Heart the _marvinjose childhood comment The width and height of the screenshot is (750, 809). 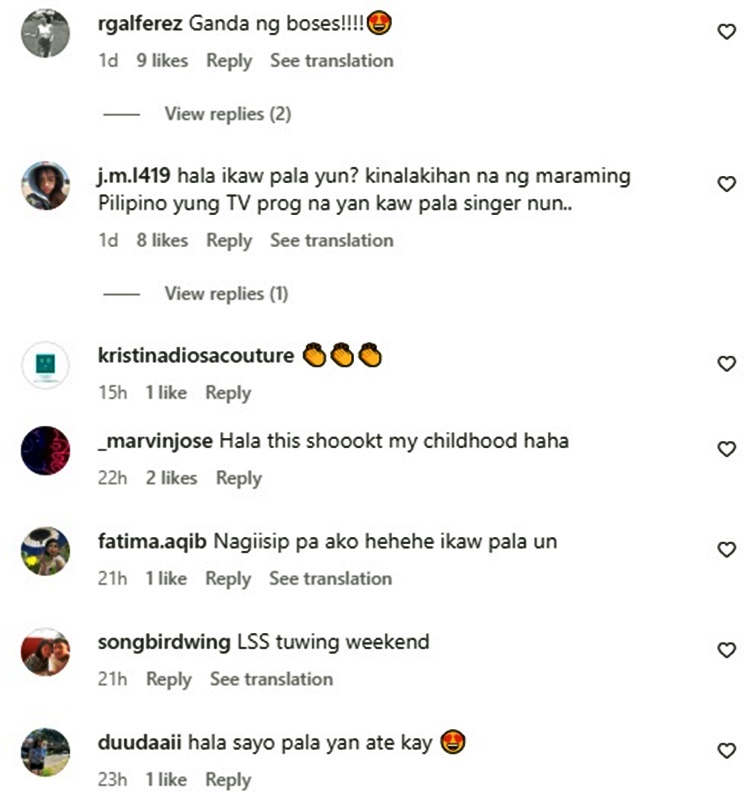[x=726, y=449]
